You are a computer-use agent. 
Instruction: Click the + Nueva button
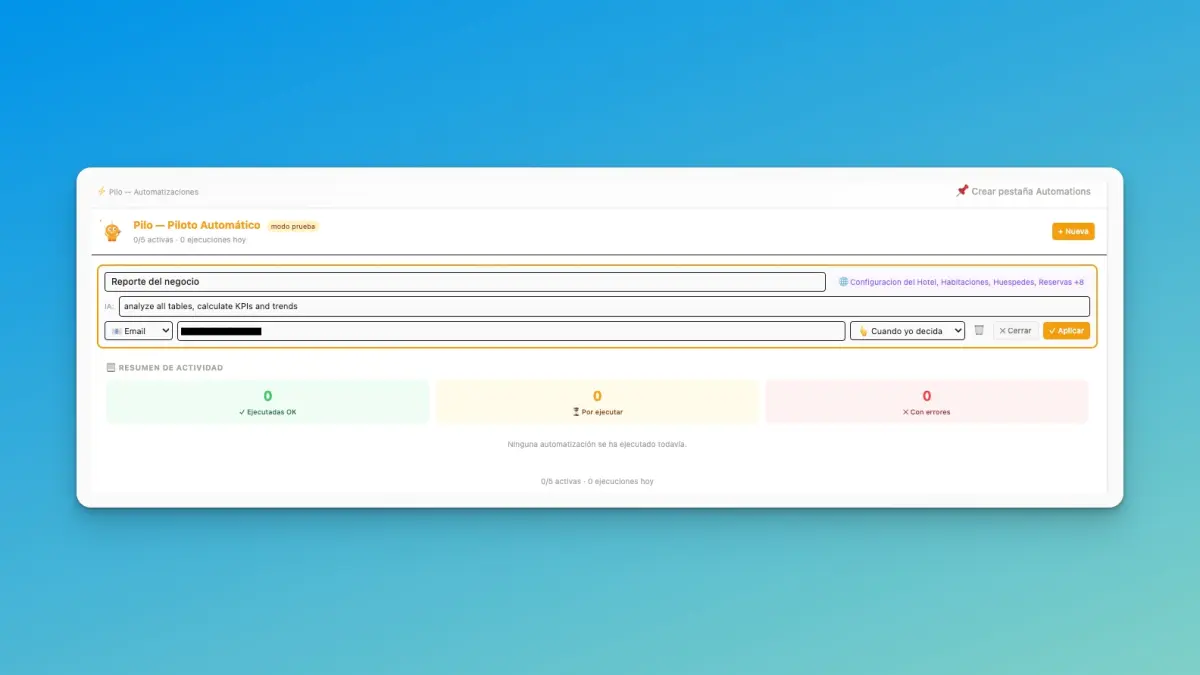(x=1073, y=231)
